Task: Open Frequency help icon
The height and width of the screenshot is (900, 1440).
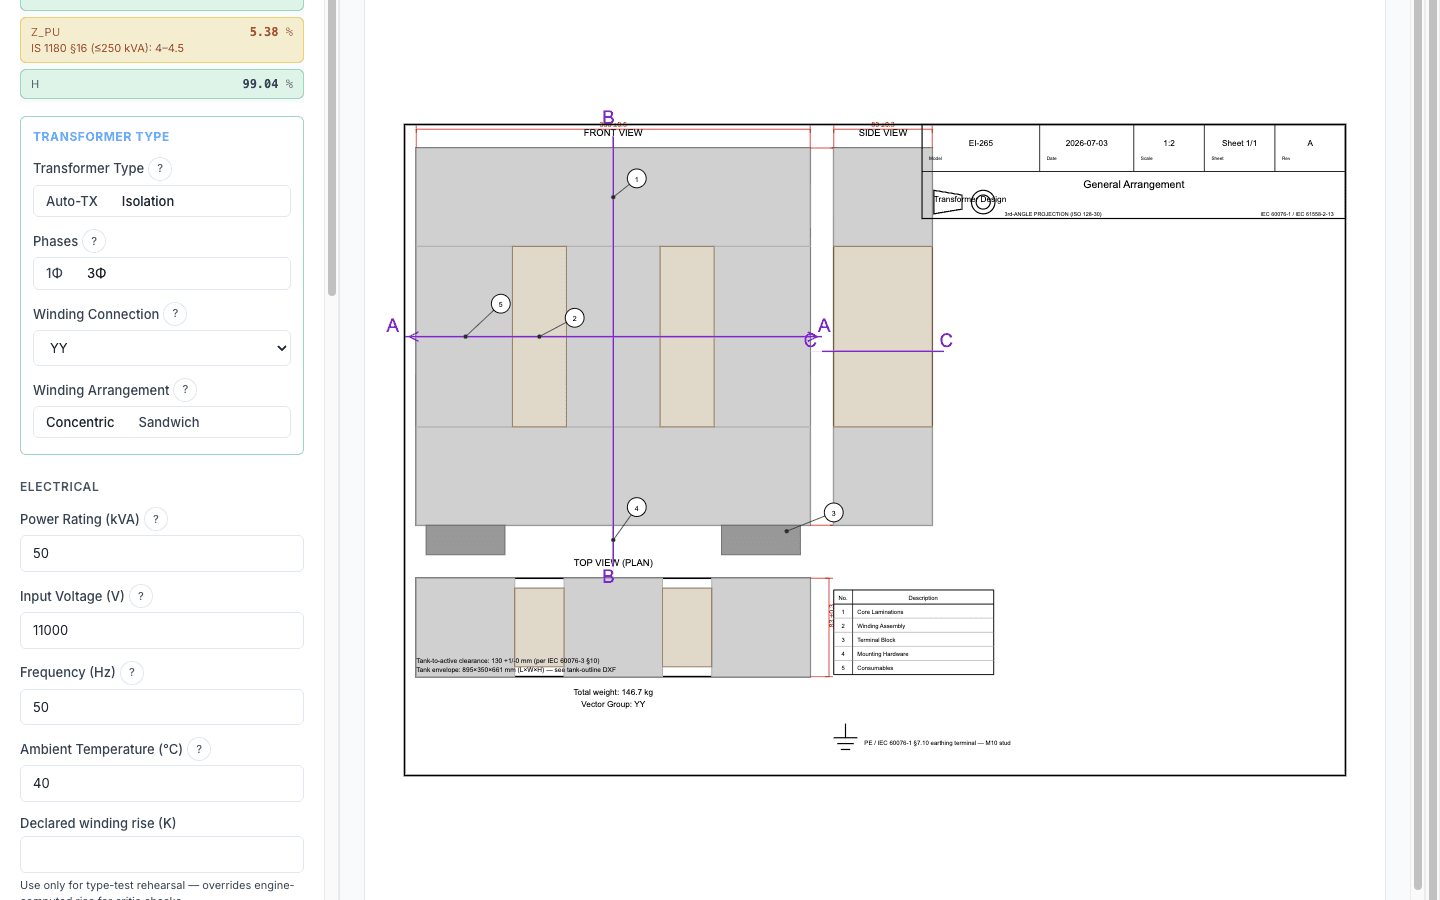Action: (132, 672)
